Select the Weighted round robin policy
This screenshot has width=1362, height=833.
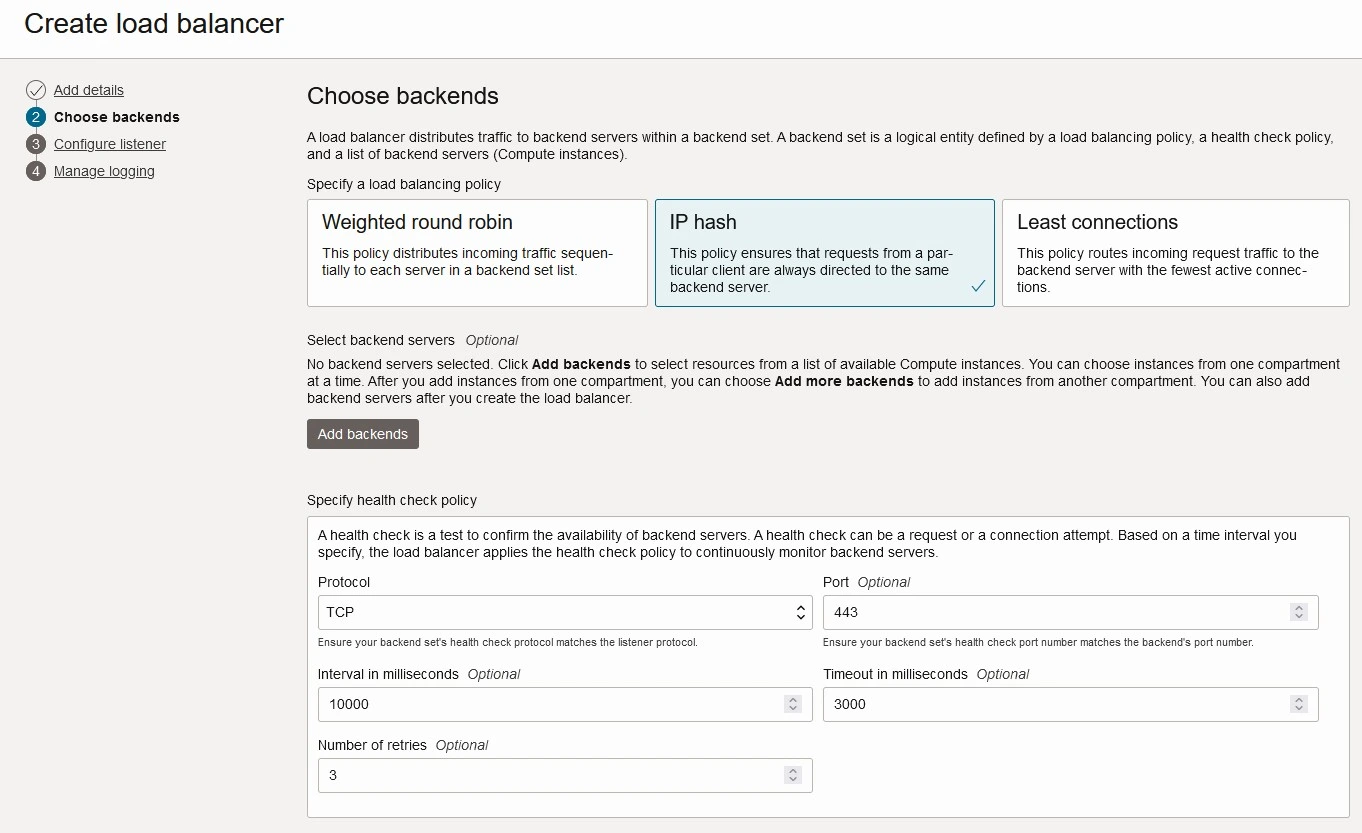click(x=477, y=253)
